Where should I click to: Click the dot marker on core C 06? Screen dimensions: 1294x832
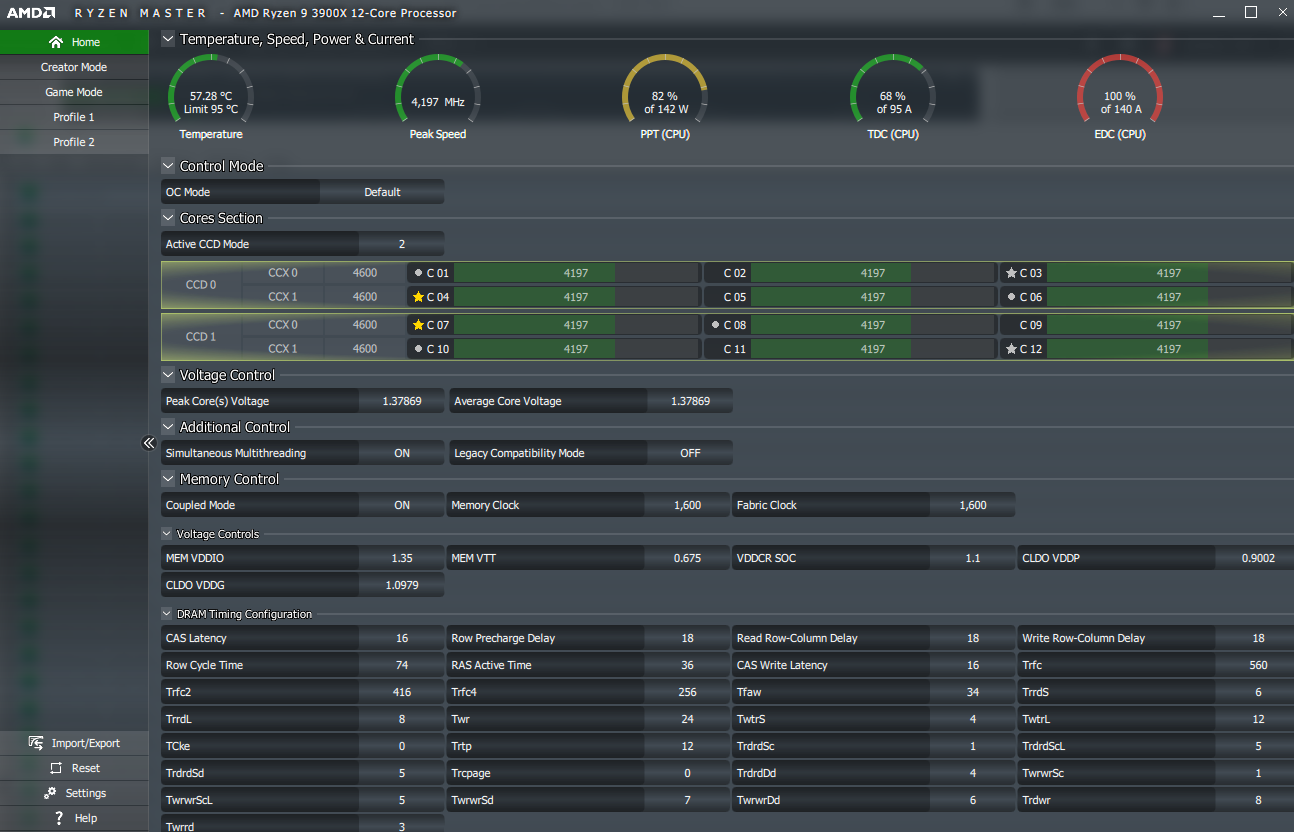click(x=1011, y=297)
